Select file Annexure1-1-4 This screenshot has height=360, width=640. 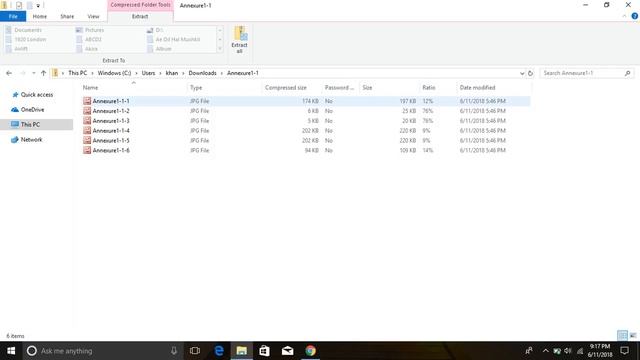(111, 131)
